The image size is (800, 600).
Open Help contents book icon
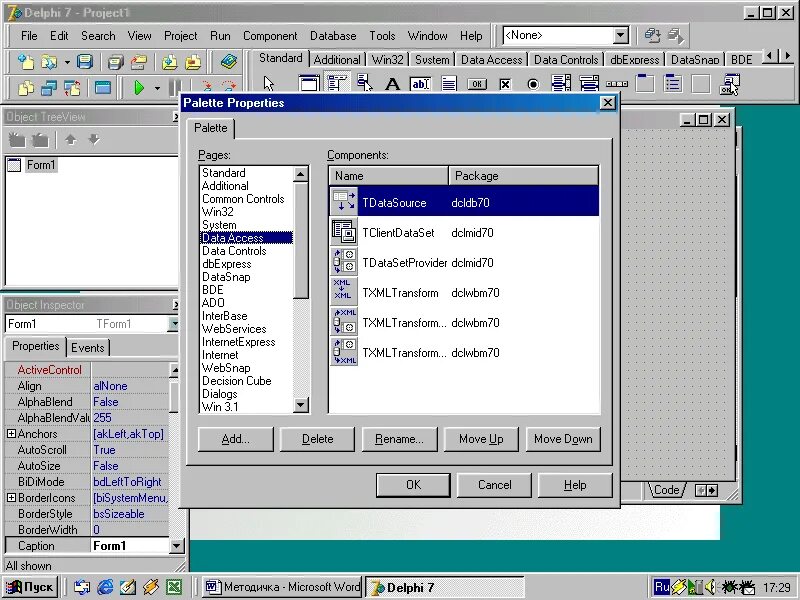(x=229, y=62)
